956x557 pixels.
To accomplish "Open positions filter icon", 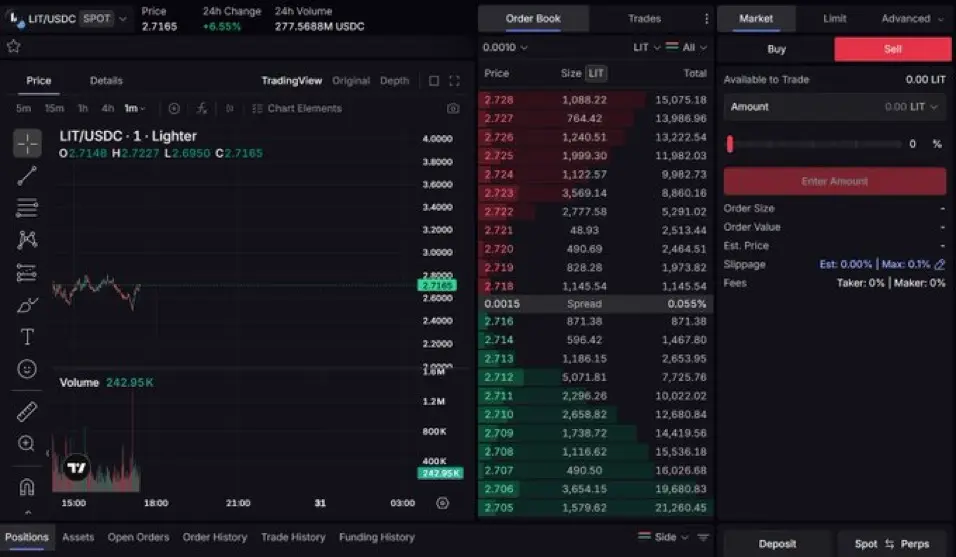I will (x=703, y=537).
